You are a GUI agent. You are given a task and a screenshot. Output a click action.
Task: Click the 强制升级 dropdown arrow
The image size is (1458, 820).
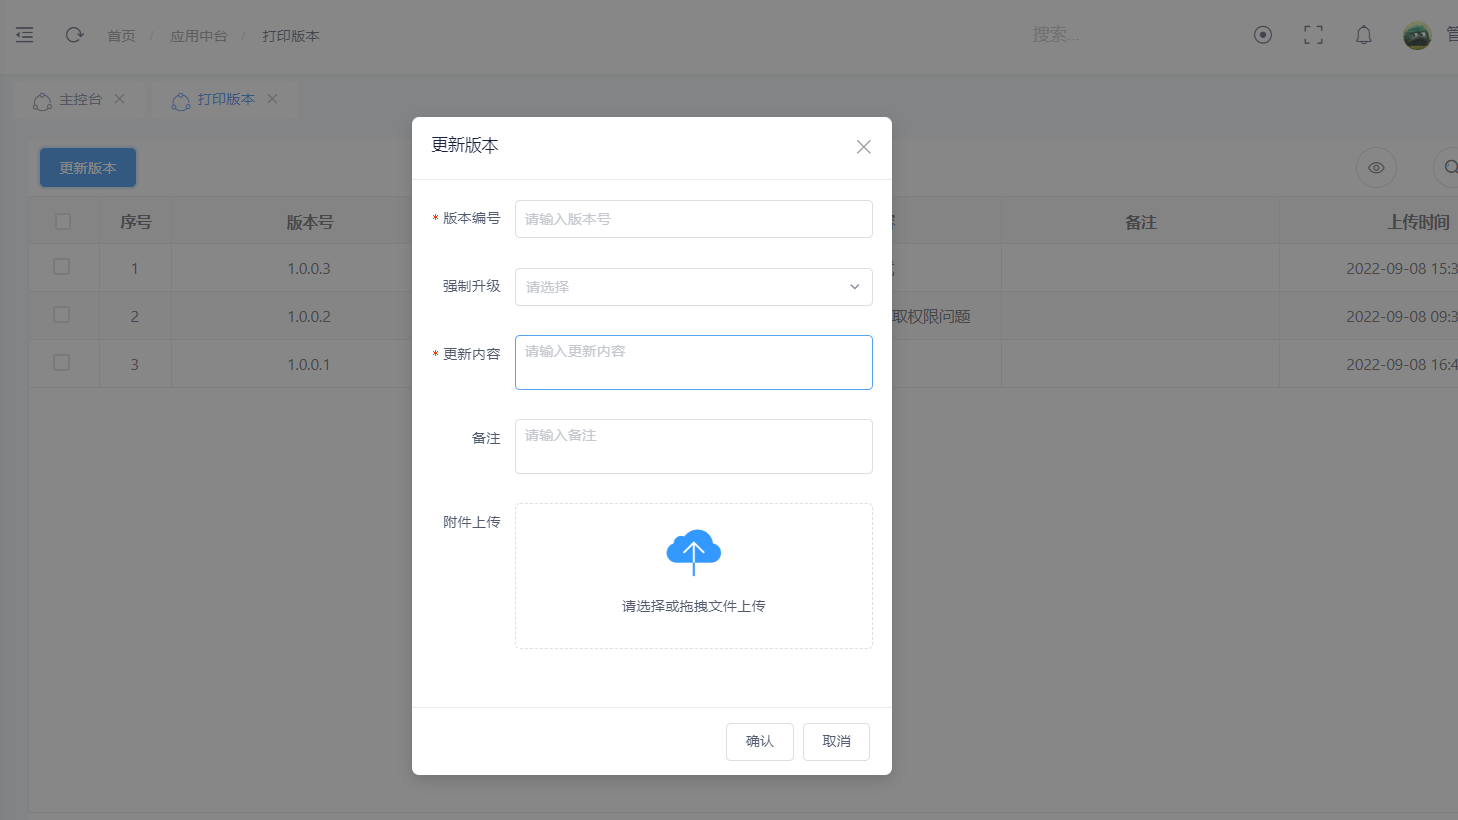point(855,287)
